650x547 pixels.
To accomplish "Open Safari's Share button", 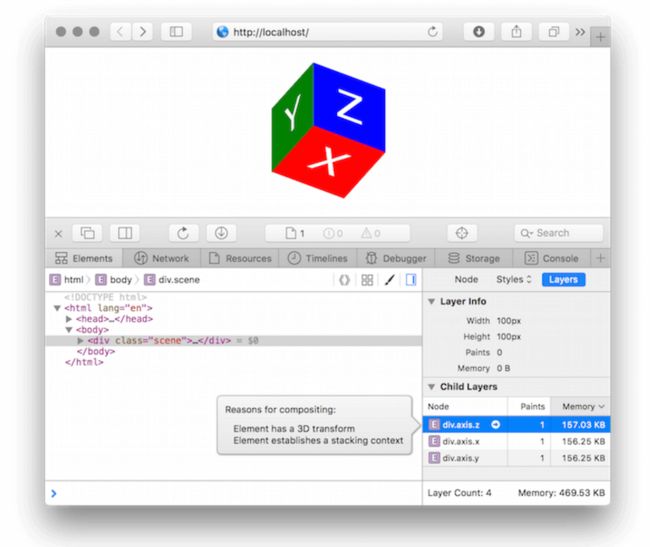I will 516,32.
